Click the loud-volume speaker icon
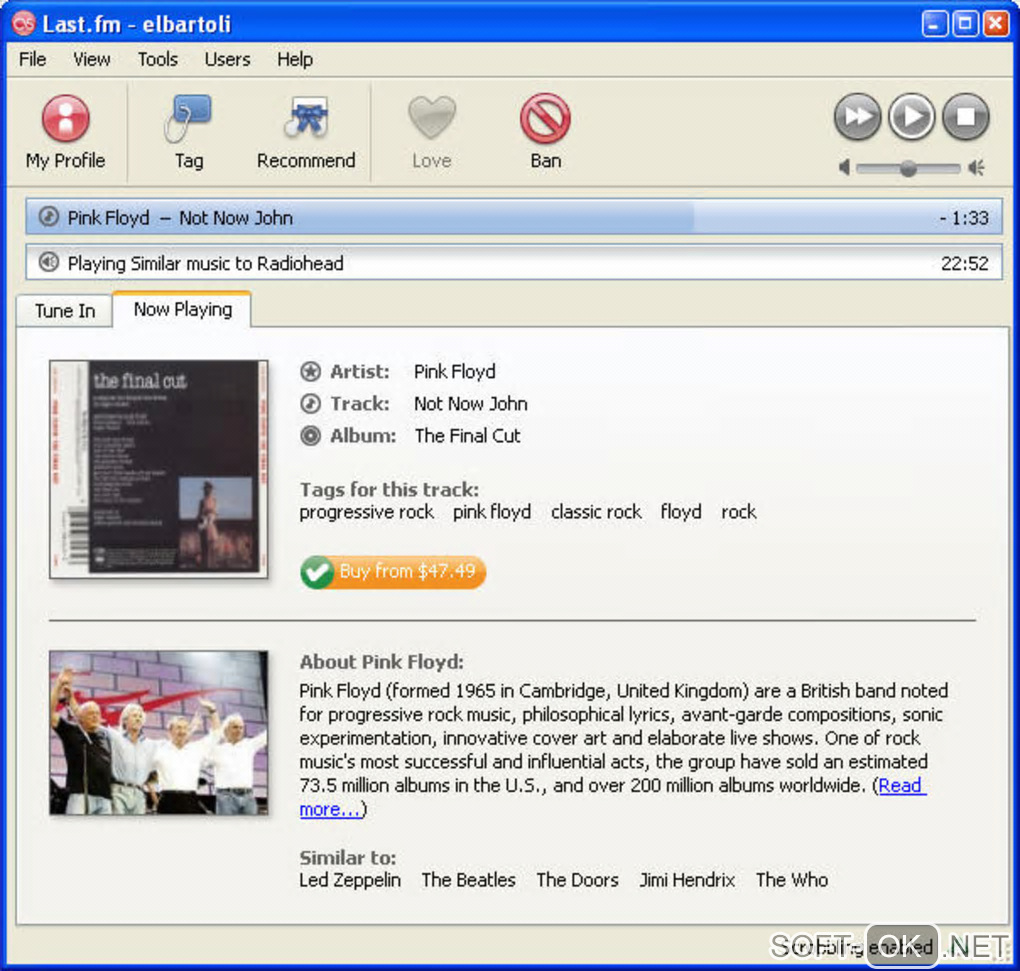 pyautogui.click(x=976, y=168)
